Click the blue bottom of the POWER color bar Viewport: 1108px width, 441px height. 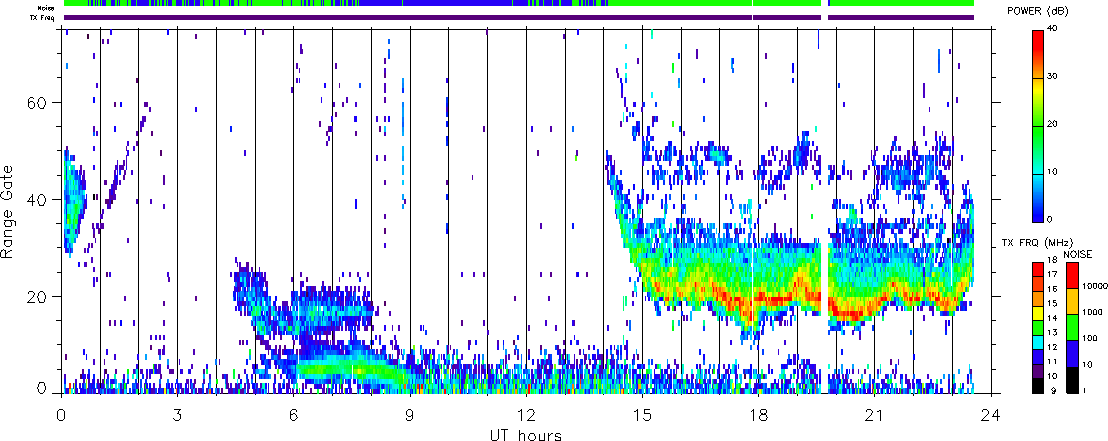click(x=1038, y=211)
